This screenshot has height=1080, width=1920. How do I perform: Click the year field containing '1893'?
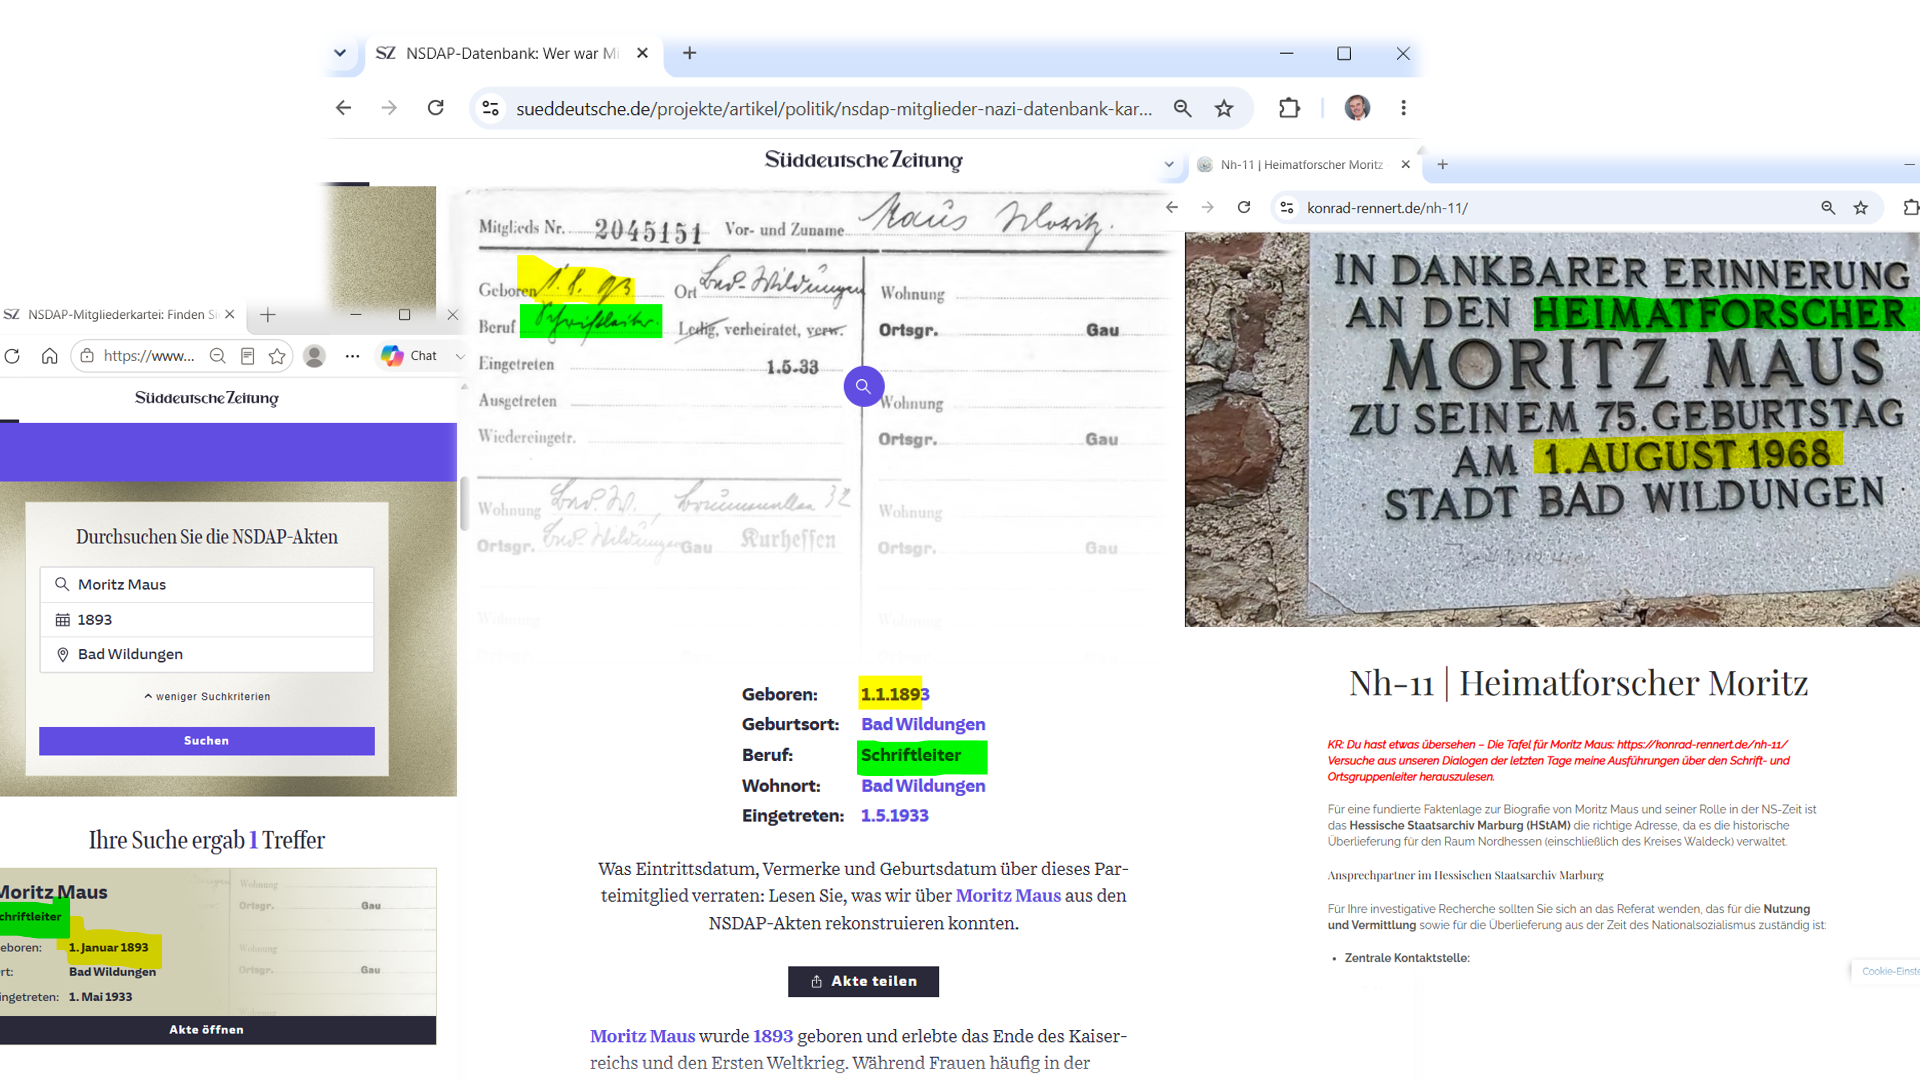(207, 620)
